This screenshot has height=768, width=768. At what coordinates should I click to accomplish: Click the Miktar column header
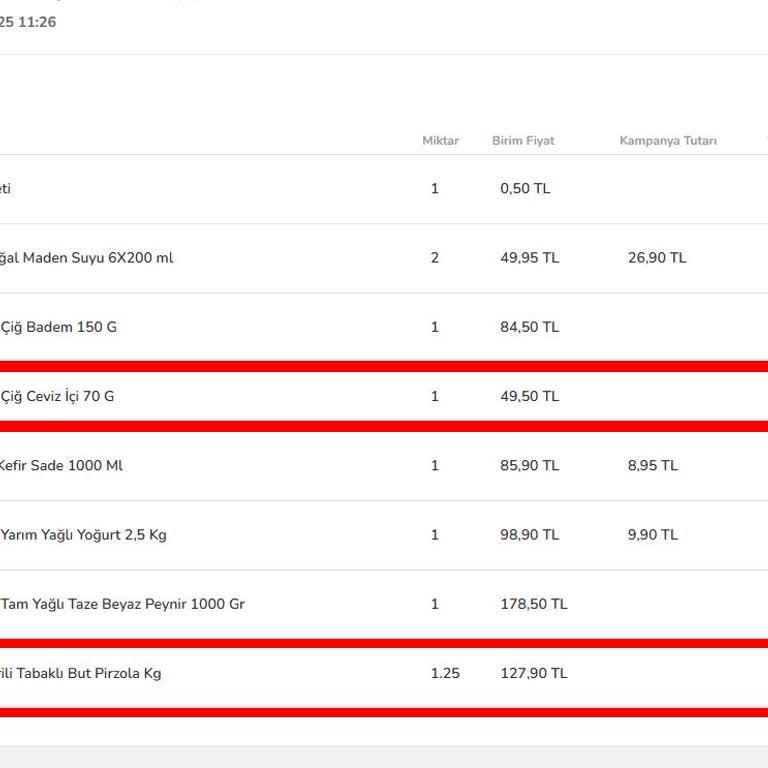coord(440,141)
